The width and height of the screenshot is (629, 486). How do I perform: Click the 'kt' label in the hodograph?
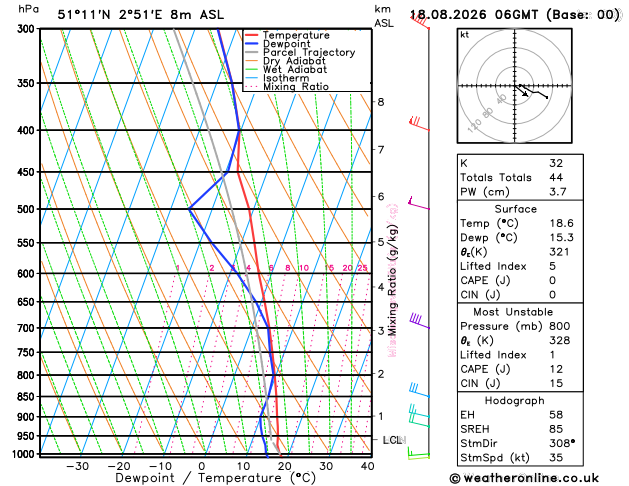[465, 35]
